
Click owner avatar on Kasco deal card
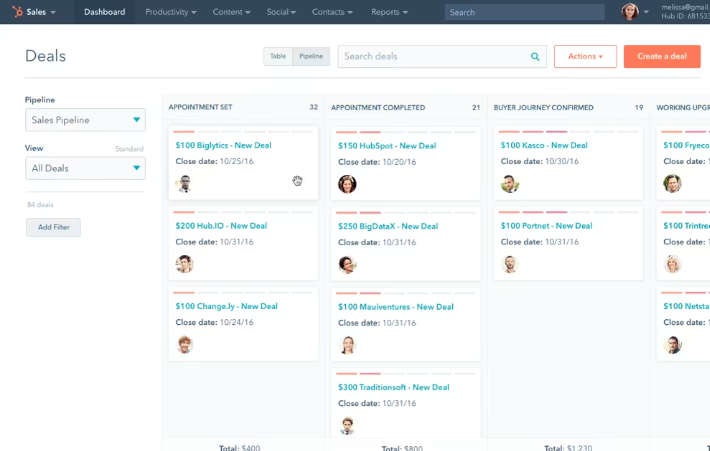pos(510,183)
